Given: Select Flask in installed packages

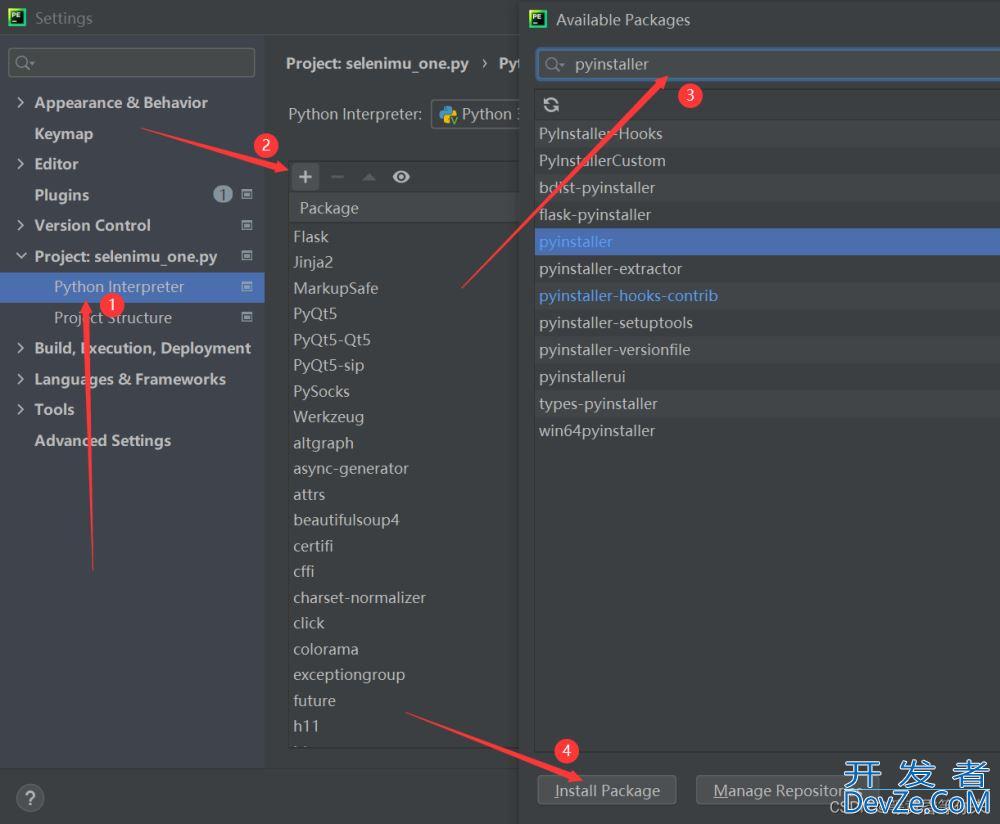Looking at the screenshot, I should pyautogui.click(x=403, y=237).
